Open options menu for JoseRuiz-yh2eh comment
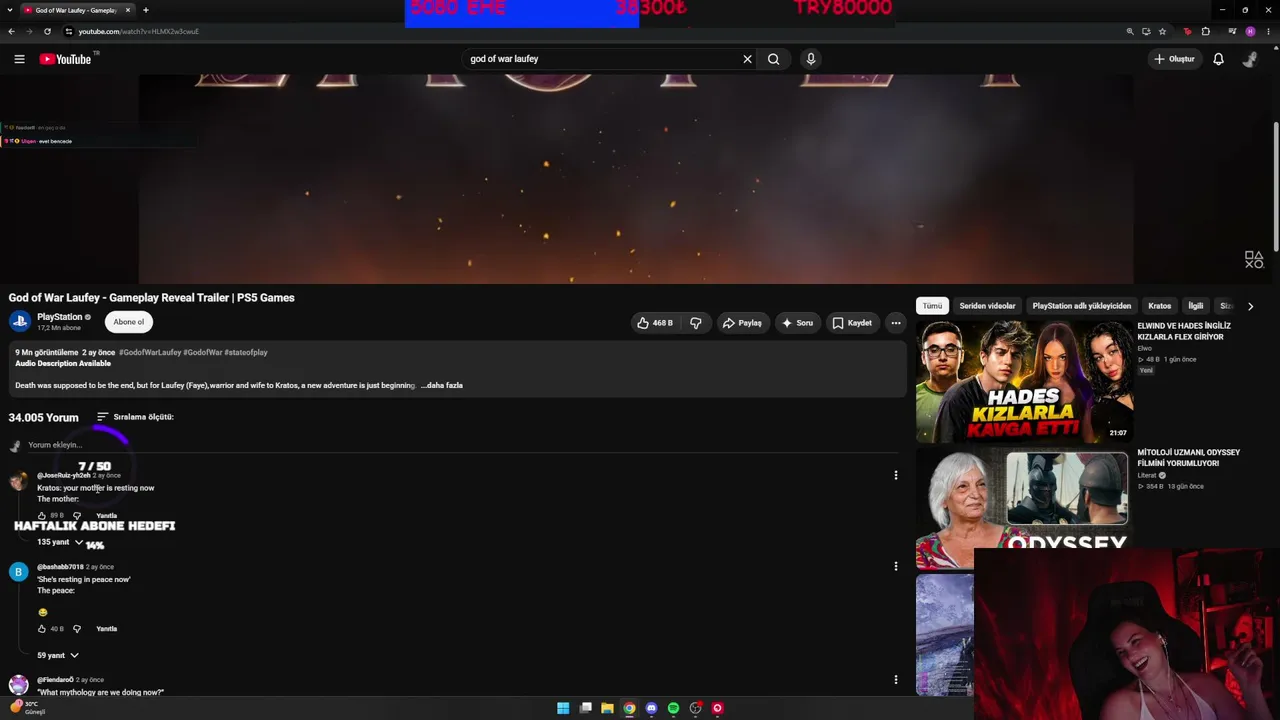Viewport: 1280px width, 720px height. point(896,475)
